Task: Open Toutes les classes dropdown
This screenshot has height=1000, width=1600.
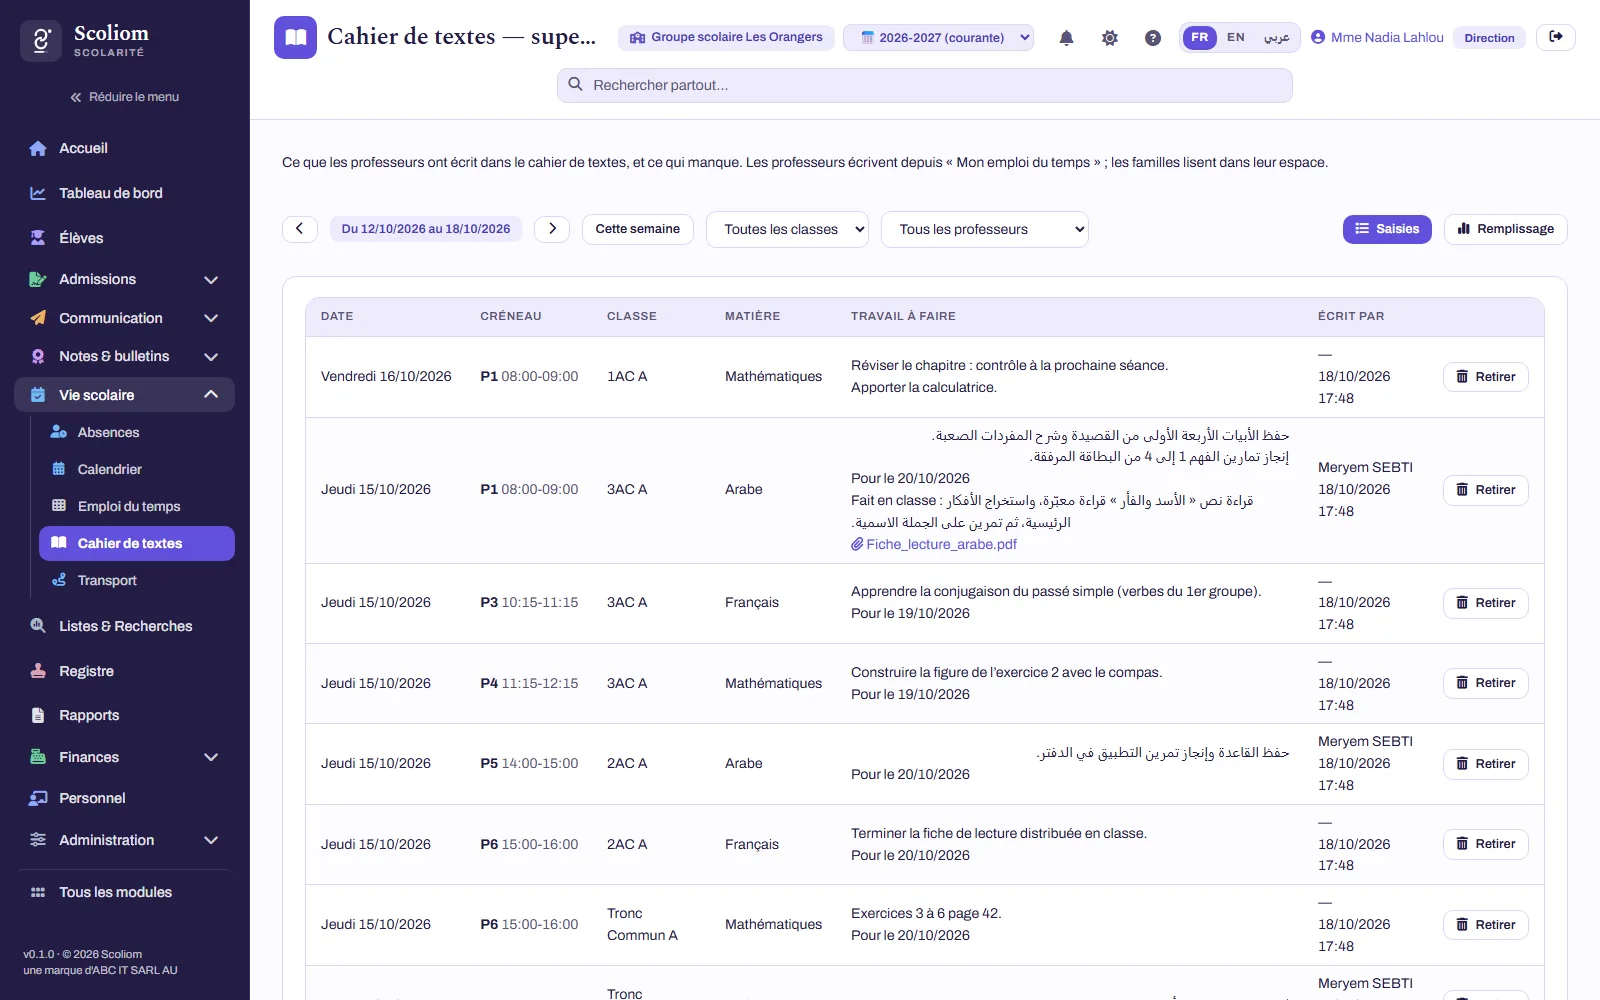Action: [787, 229]
